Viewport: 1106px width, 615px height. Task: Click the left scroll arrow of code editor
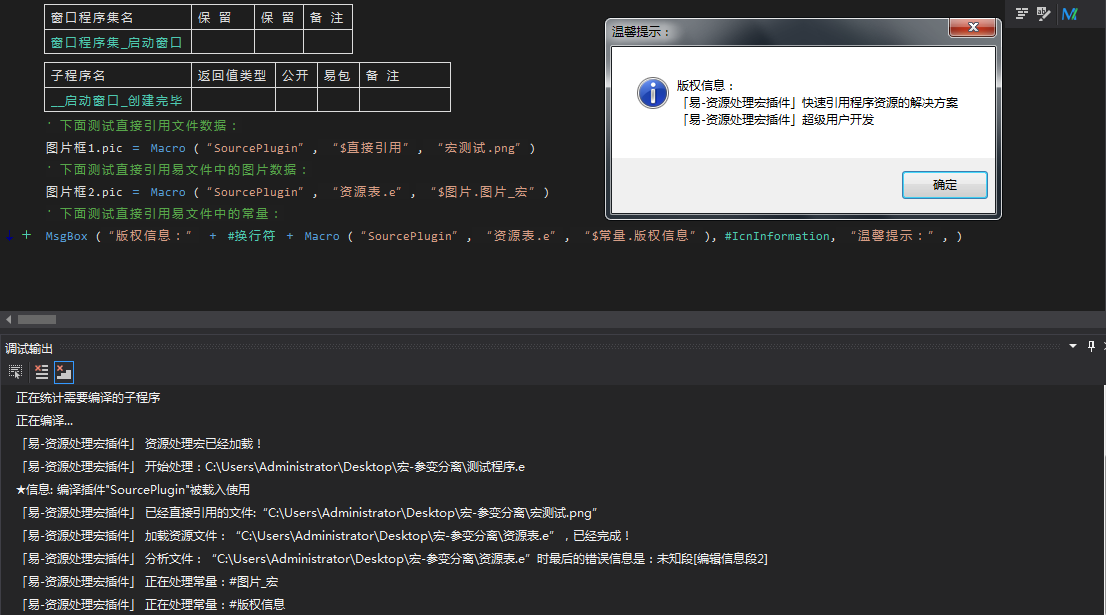pyautogui.click(x=8, y=319)
